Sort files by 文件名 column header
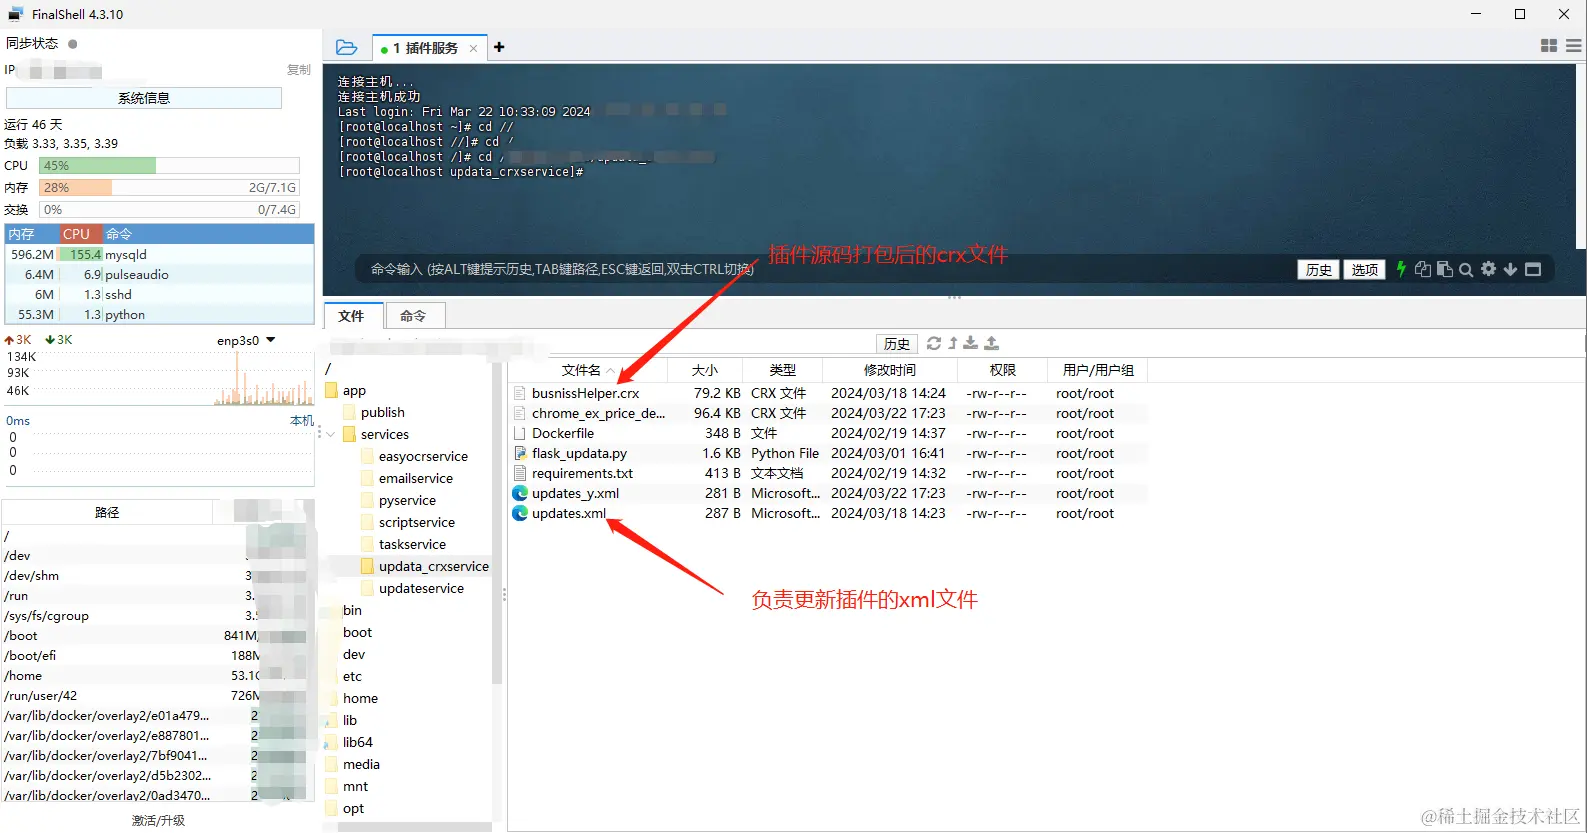The height and width of the screenshot is (833, 1587). tap(586, 370)
